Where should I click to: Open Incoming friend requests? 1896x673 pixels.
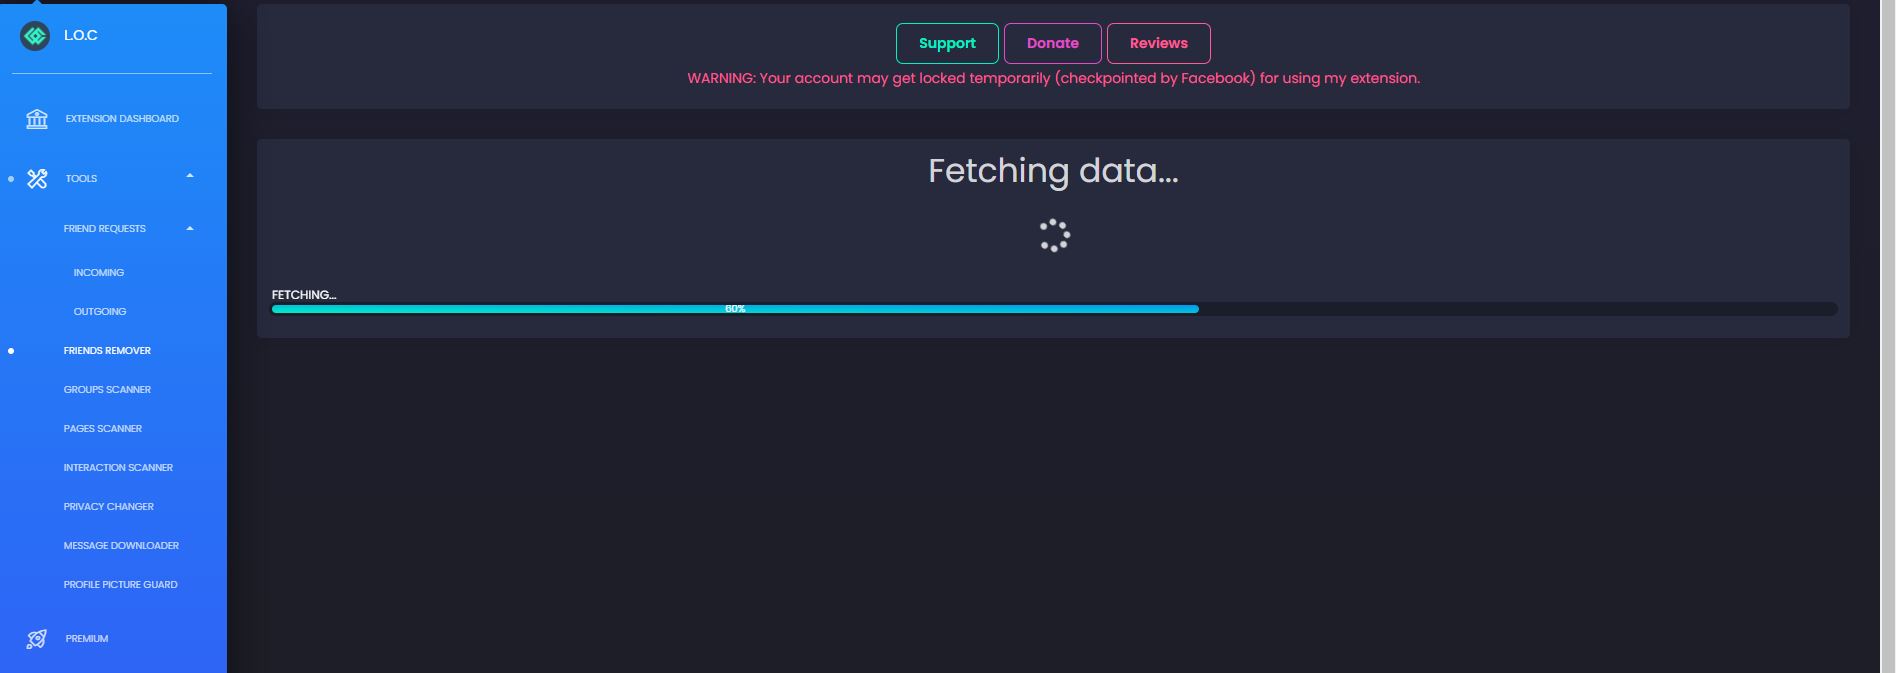point(99,273)
